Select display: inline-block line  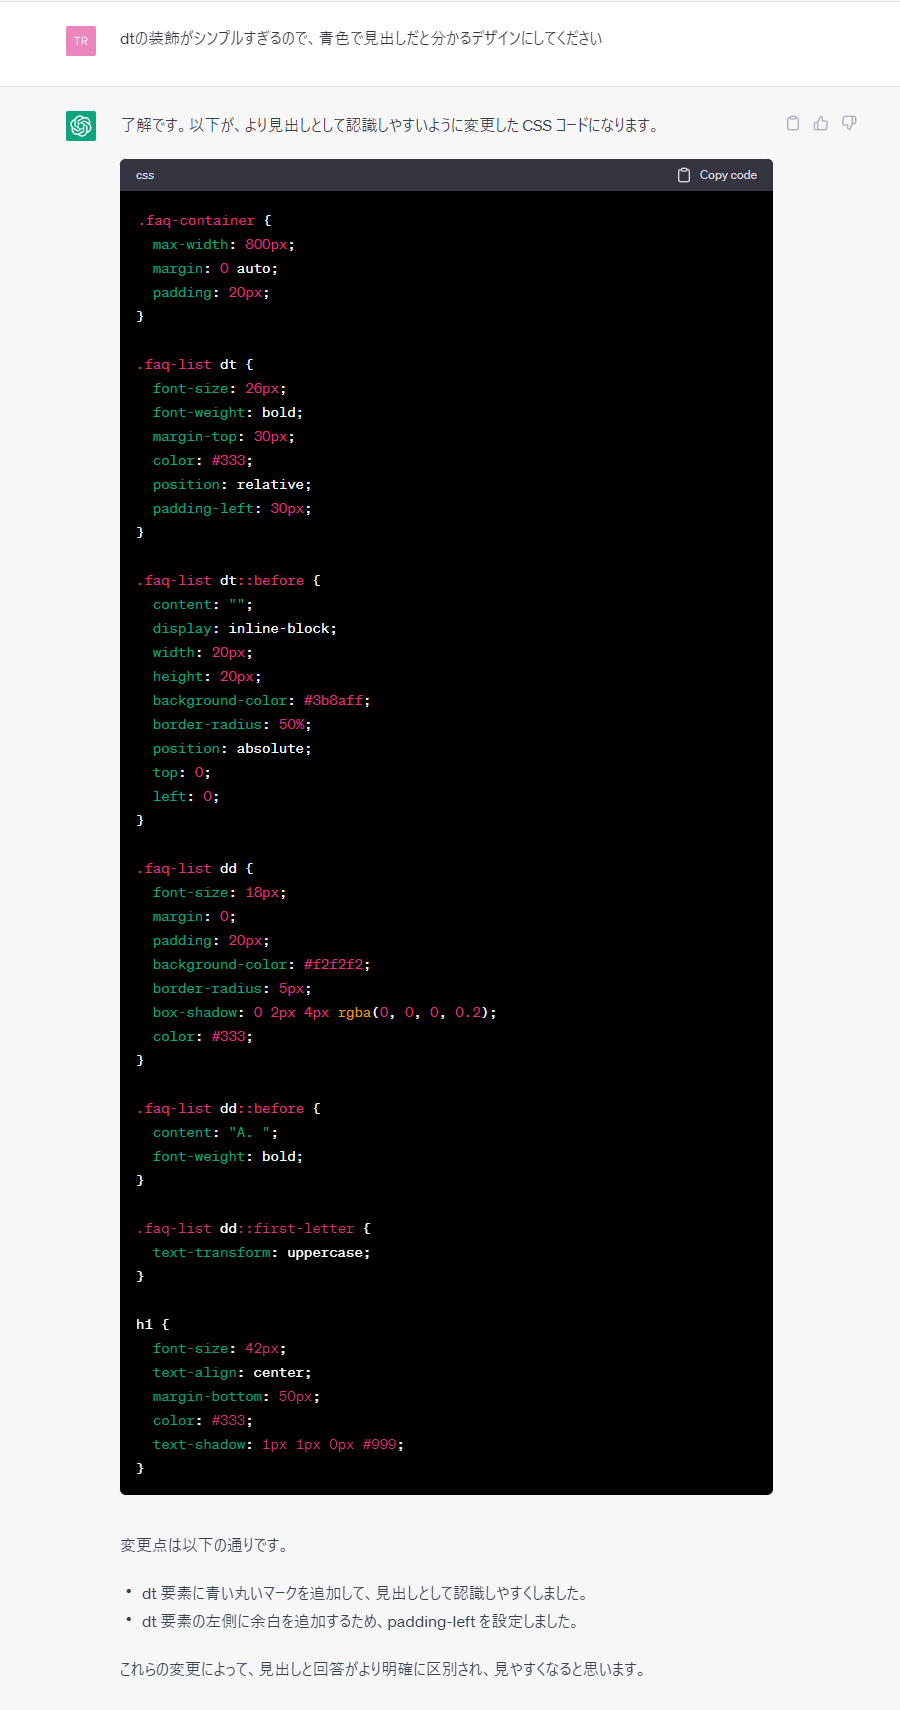(245, 628)
